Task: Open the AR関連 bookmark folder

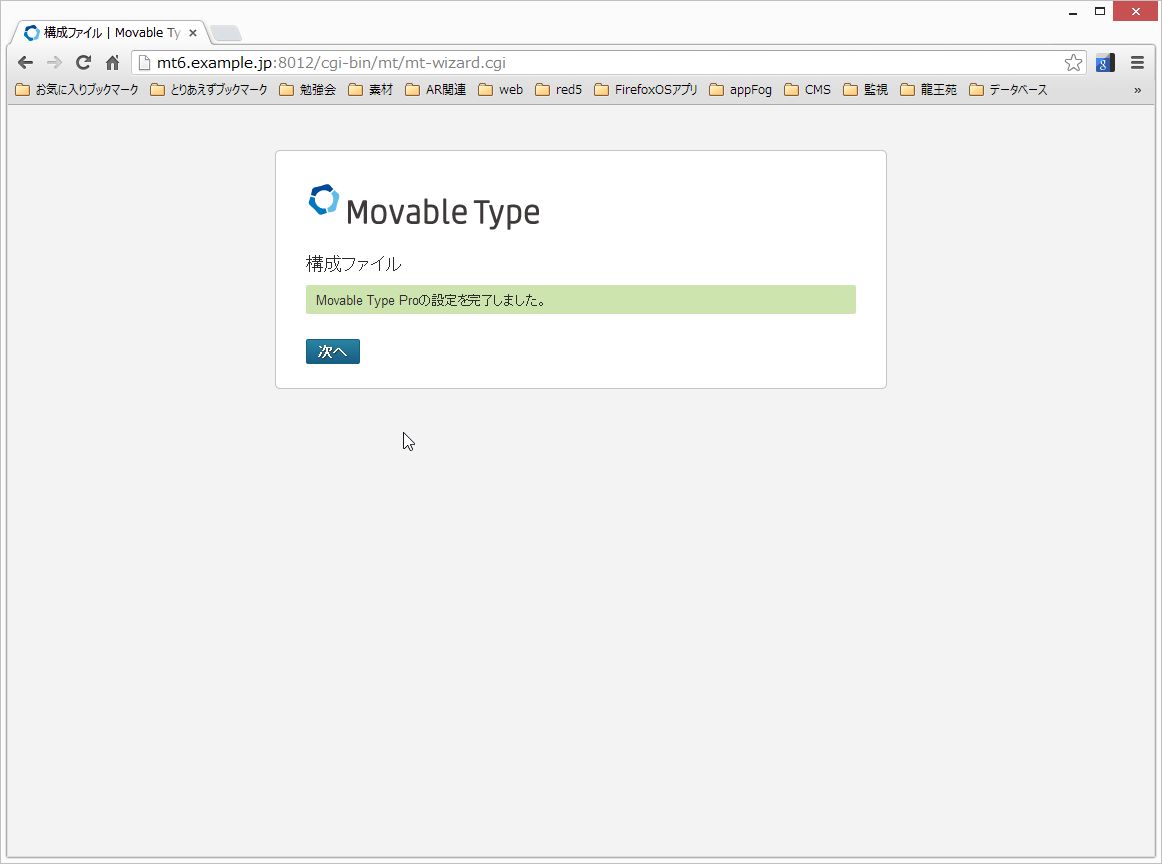Action: pyautogui.click(x=436, y=90)
